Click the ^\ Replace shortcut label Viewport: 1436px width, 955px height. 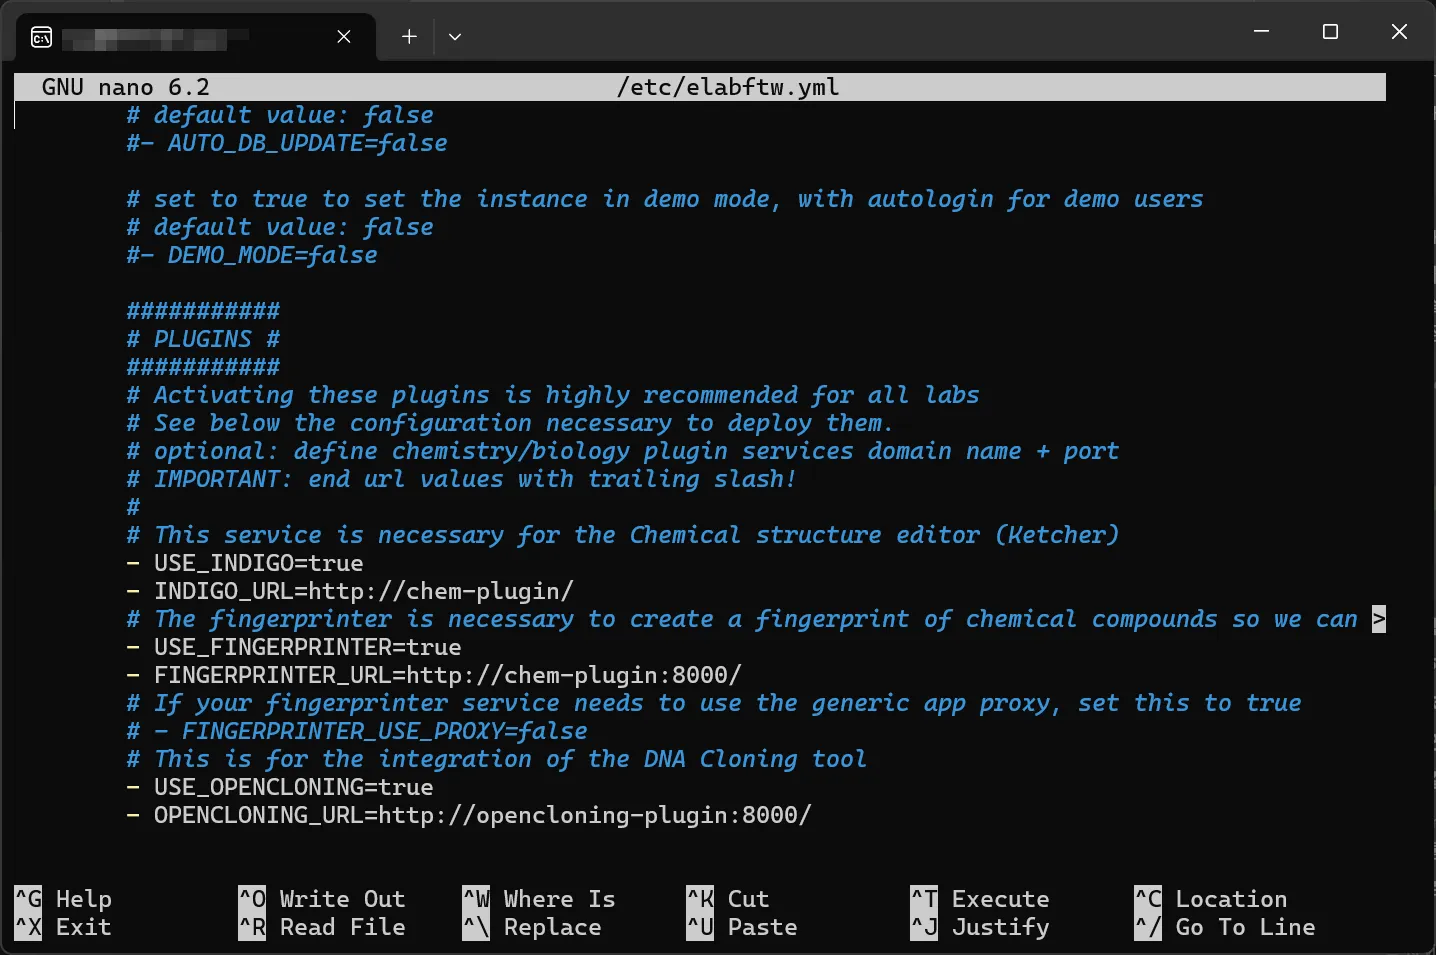point(533,927)
